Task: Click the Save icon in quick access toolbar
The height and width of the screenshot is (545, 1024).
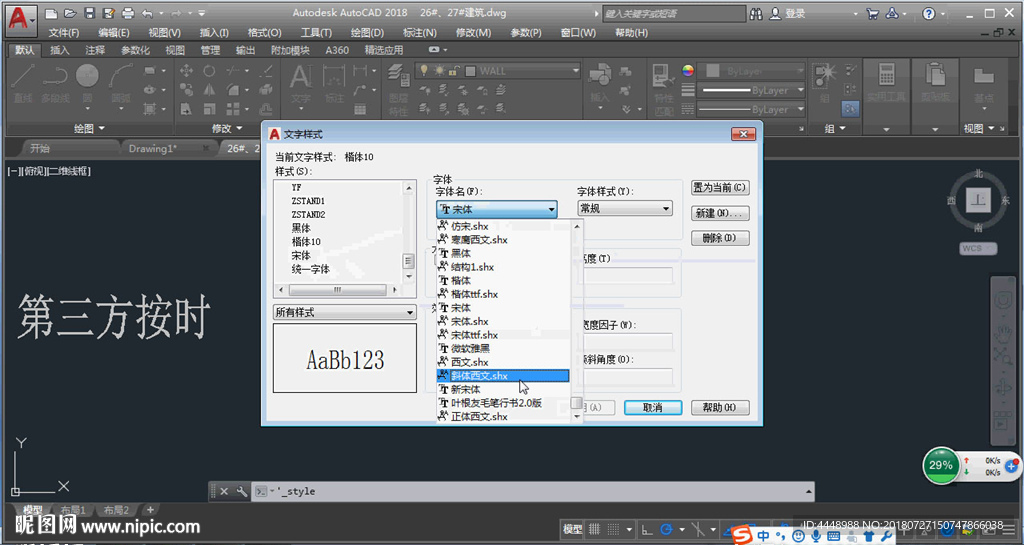Action: click(x=90, y=14)
